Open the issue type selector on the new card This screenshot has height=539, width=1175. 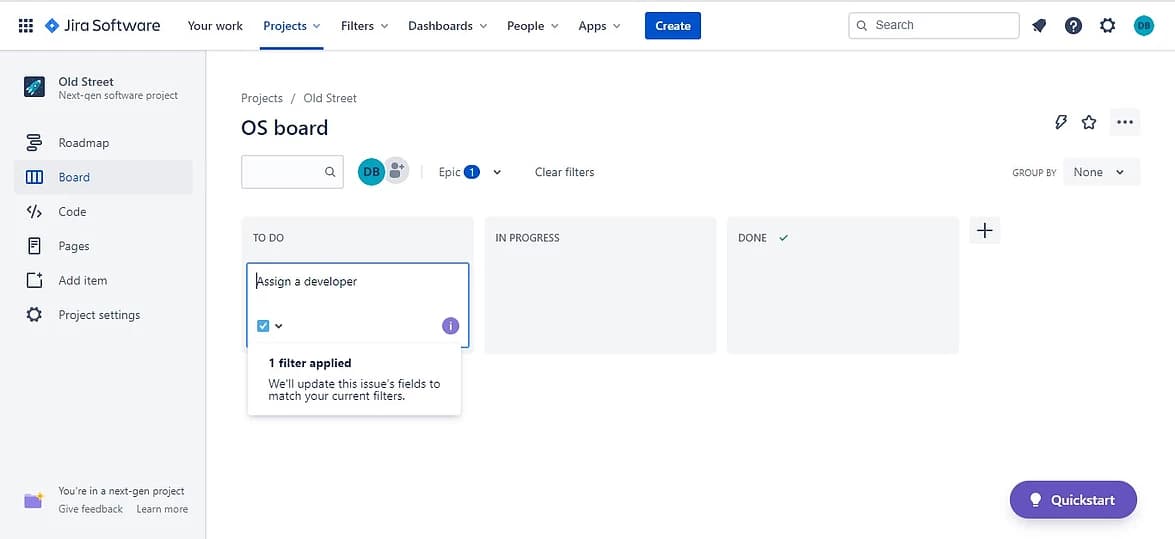pos(270,326)
